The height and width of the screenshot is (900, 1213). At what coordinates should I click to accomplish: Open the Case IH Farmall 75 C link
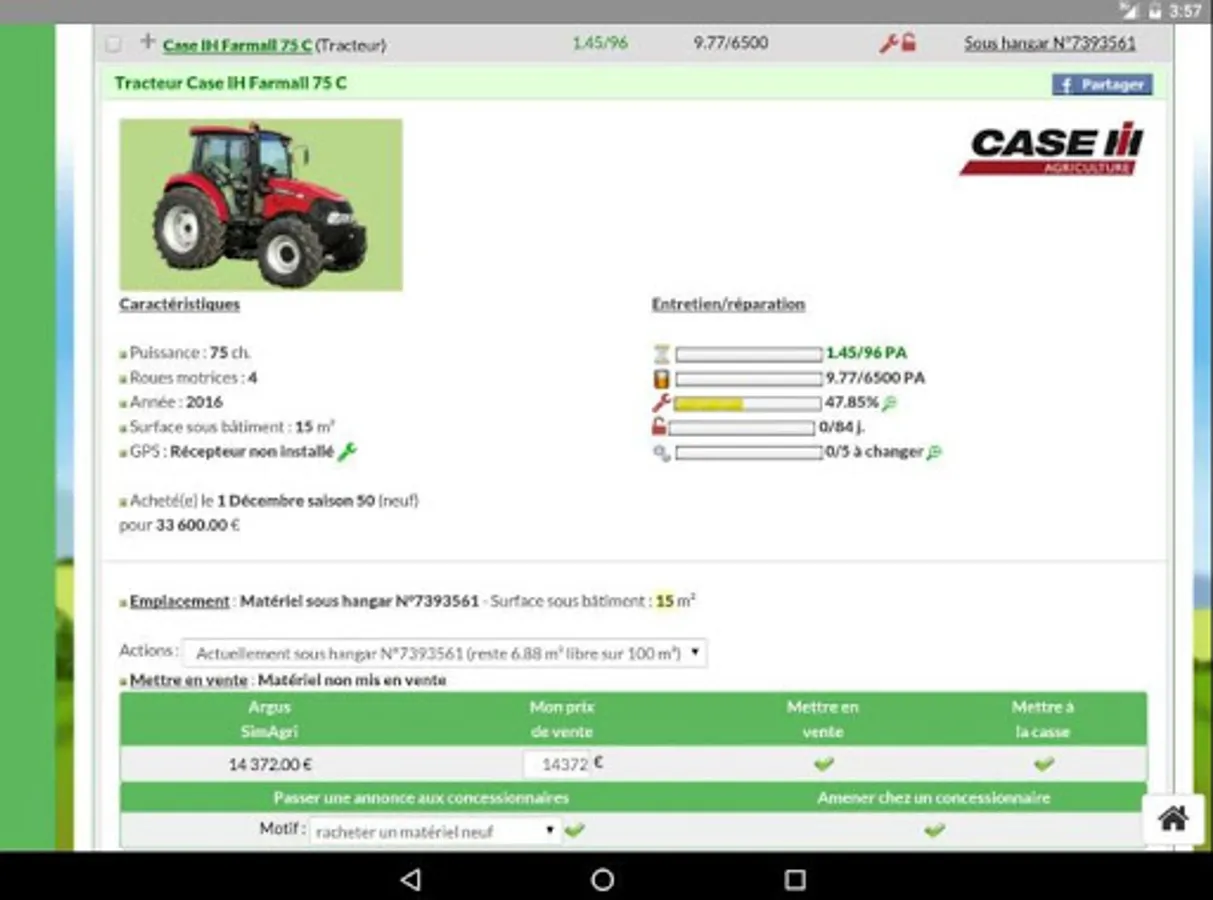pyautogui.click(x=238, y=45)
